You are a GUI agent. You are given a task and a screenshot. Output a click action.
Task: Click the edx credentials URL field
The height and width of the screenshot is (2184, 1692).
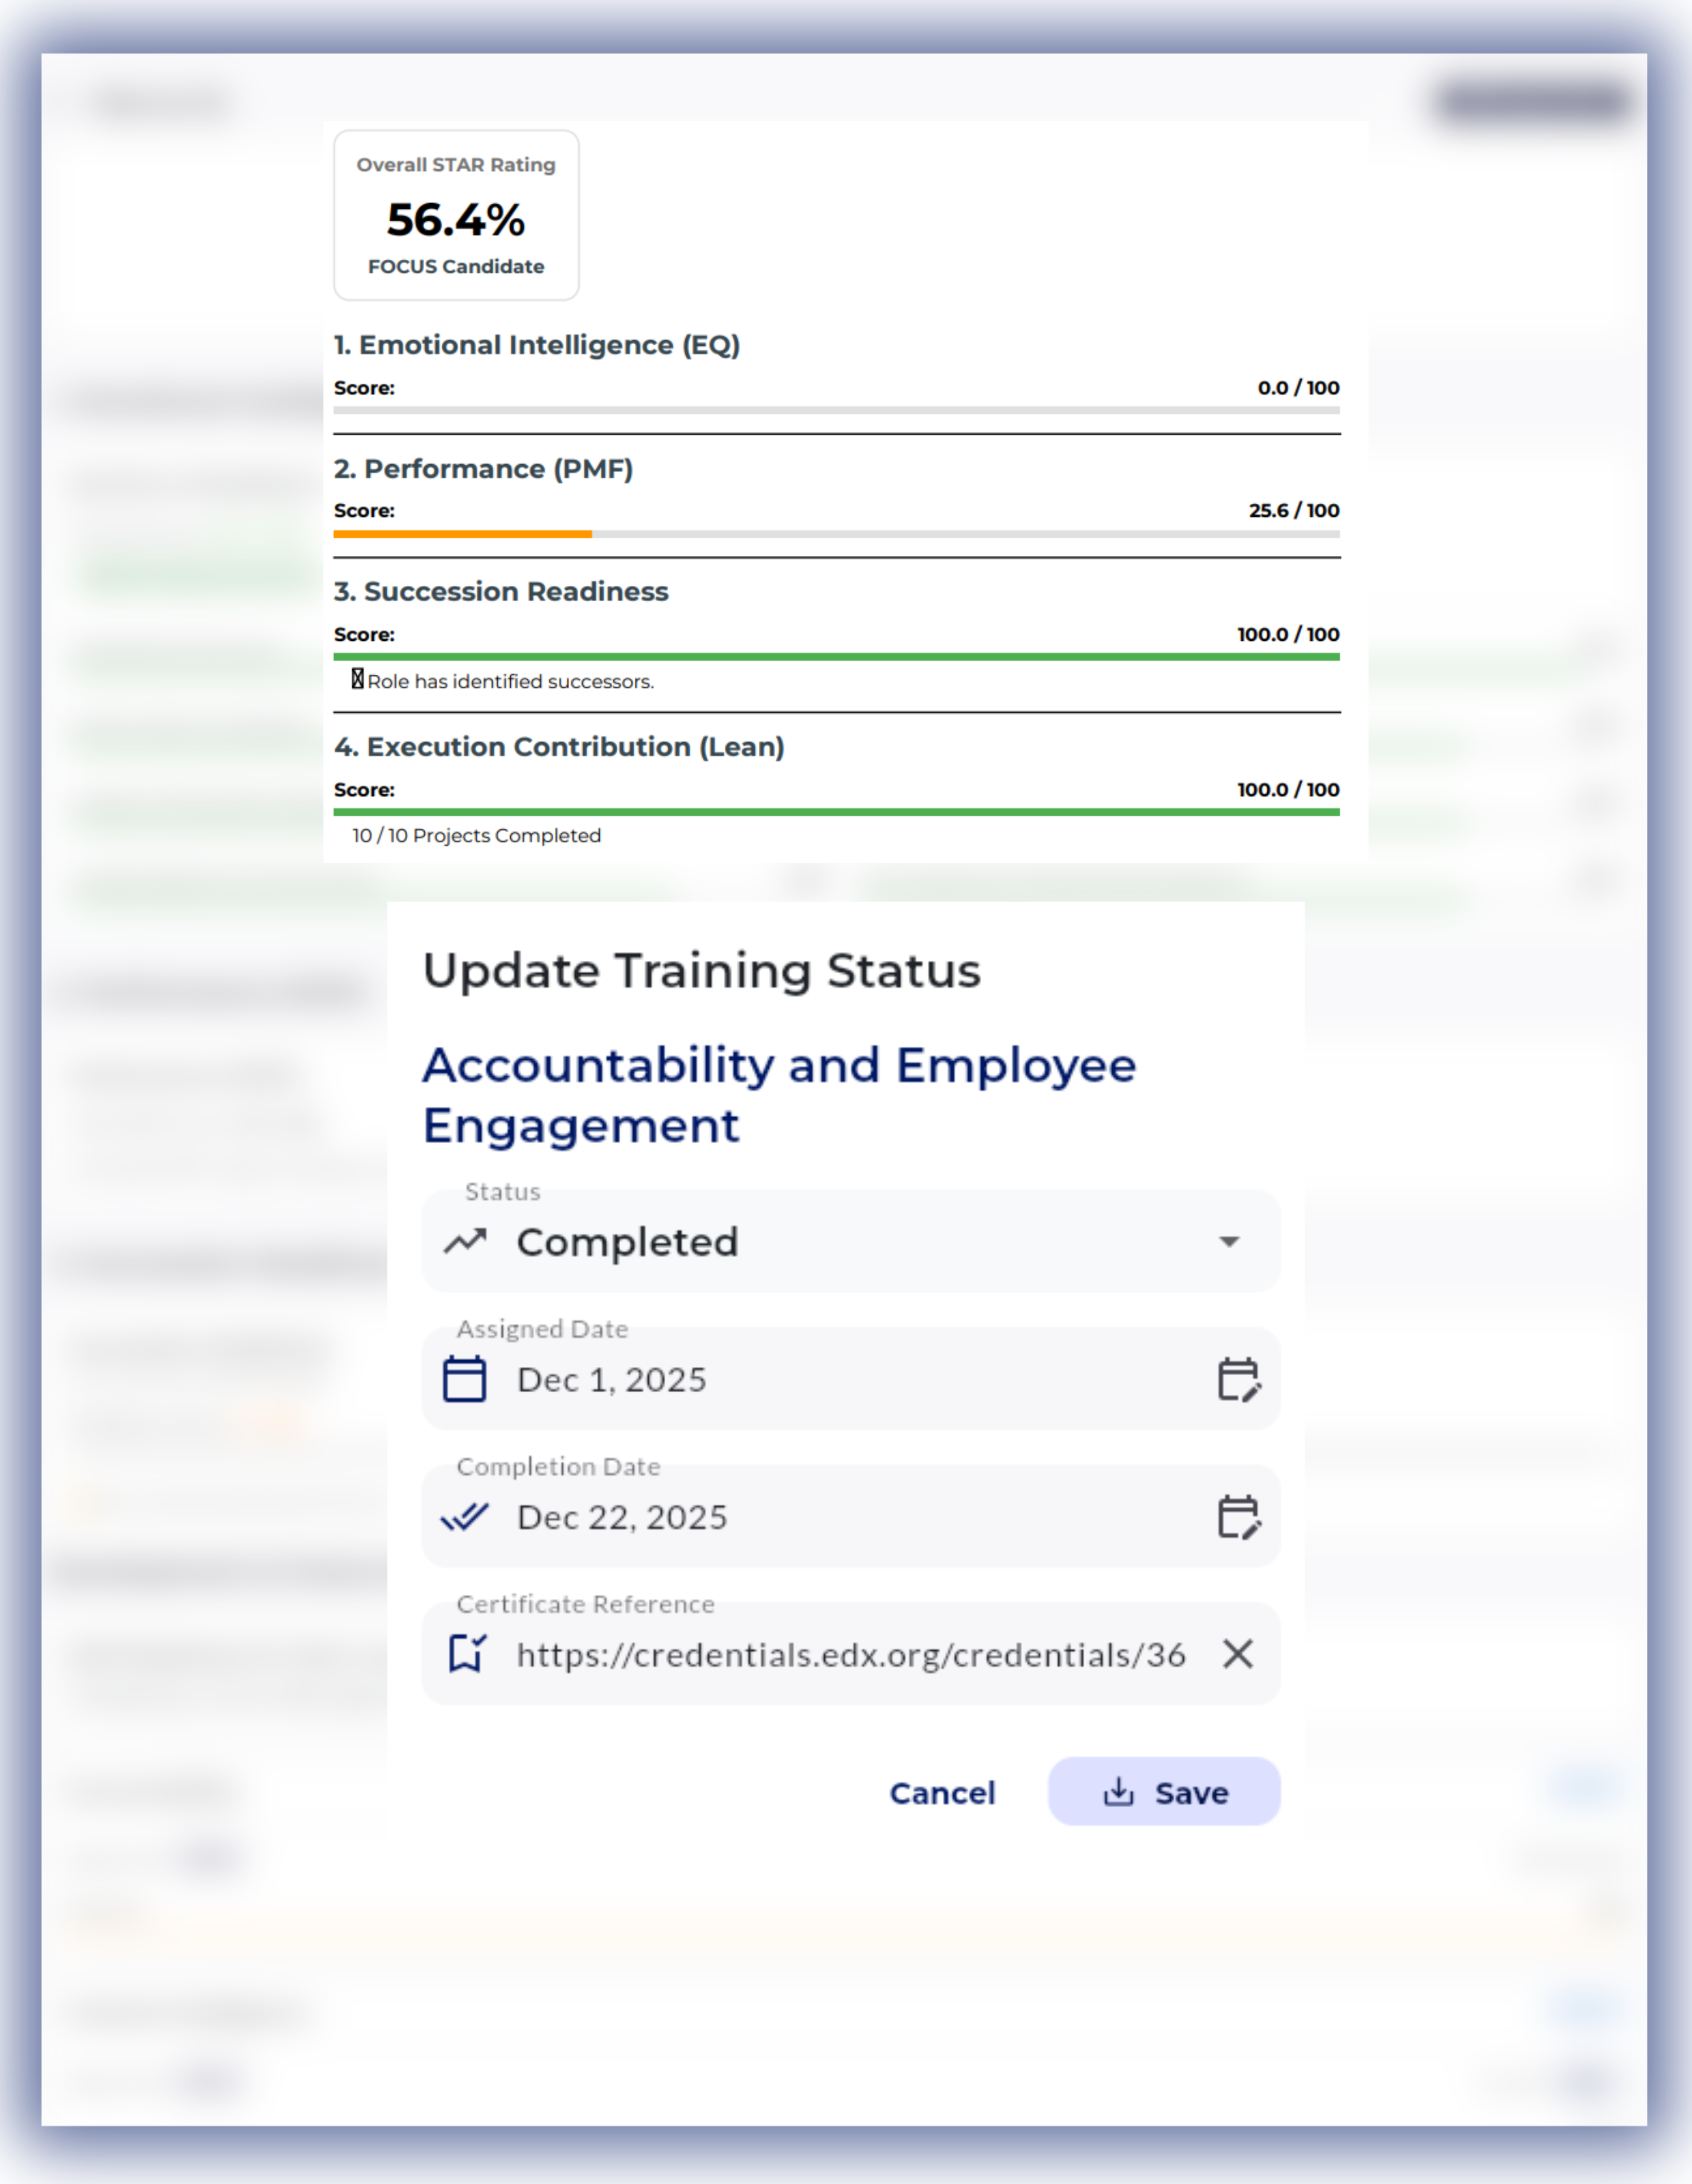(x=850, y=1655)
